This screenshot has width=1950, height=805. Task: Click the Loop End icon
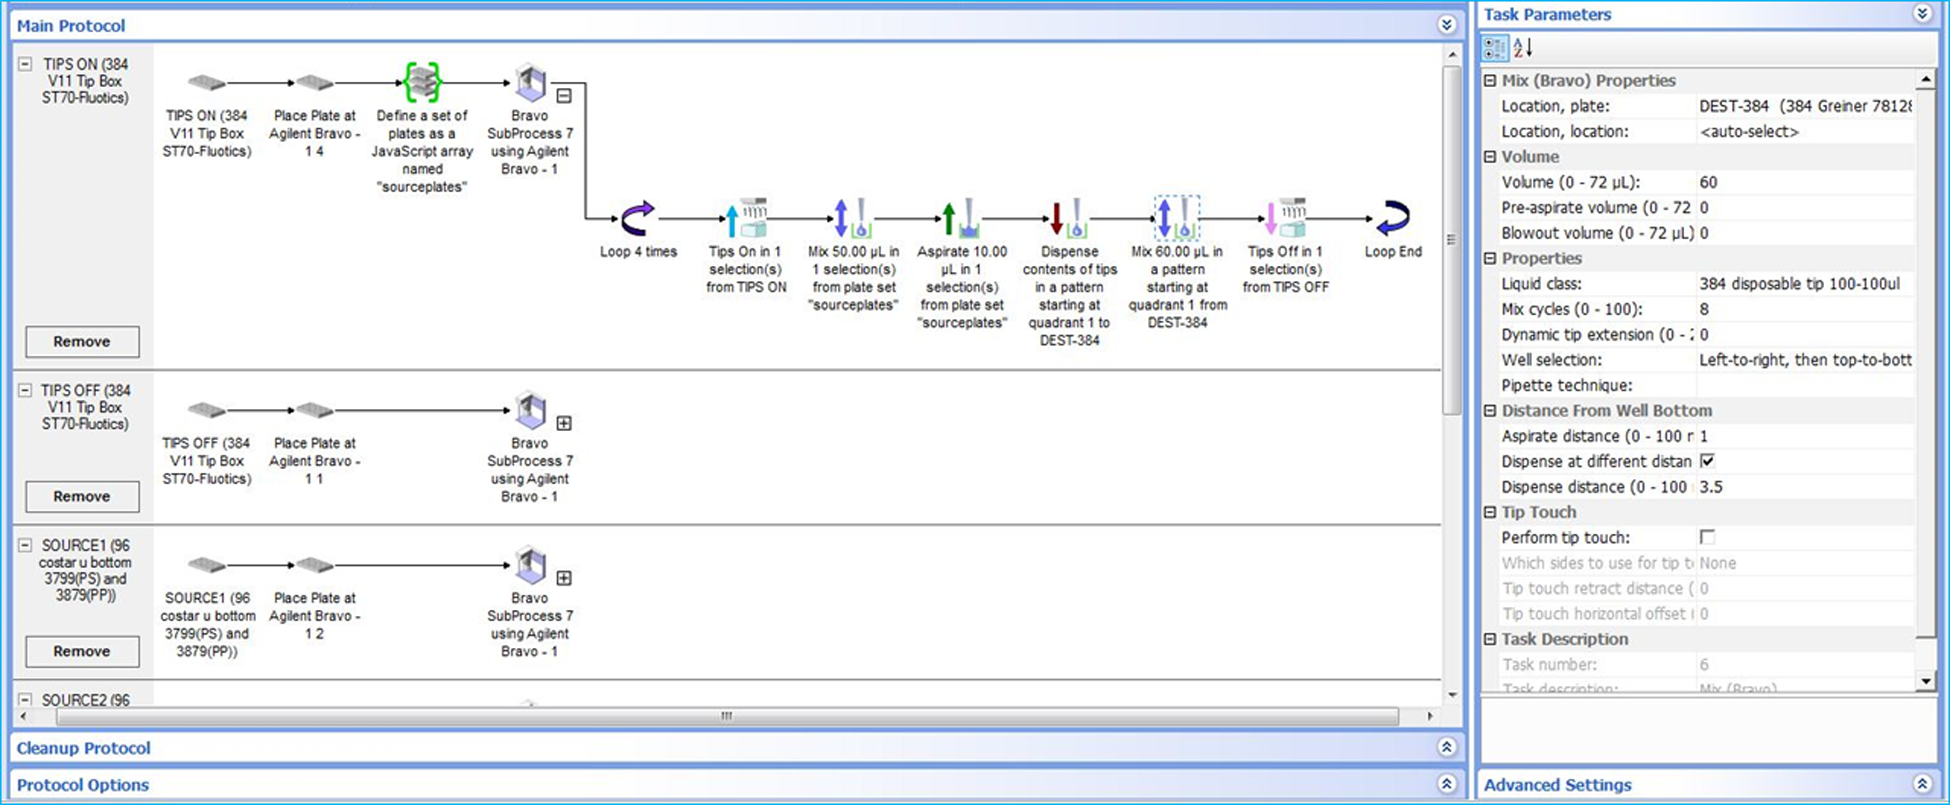tap(1392, 218)
